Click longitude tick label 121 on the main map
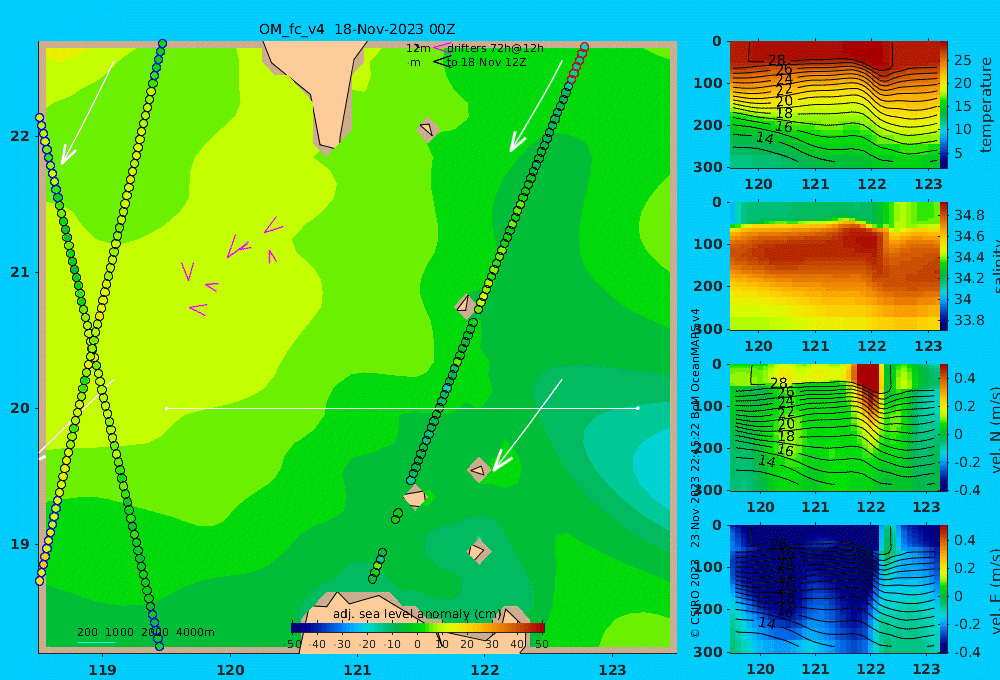This screenshot has width=1000, height=680. pos(357,670)
